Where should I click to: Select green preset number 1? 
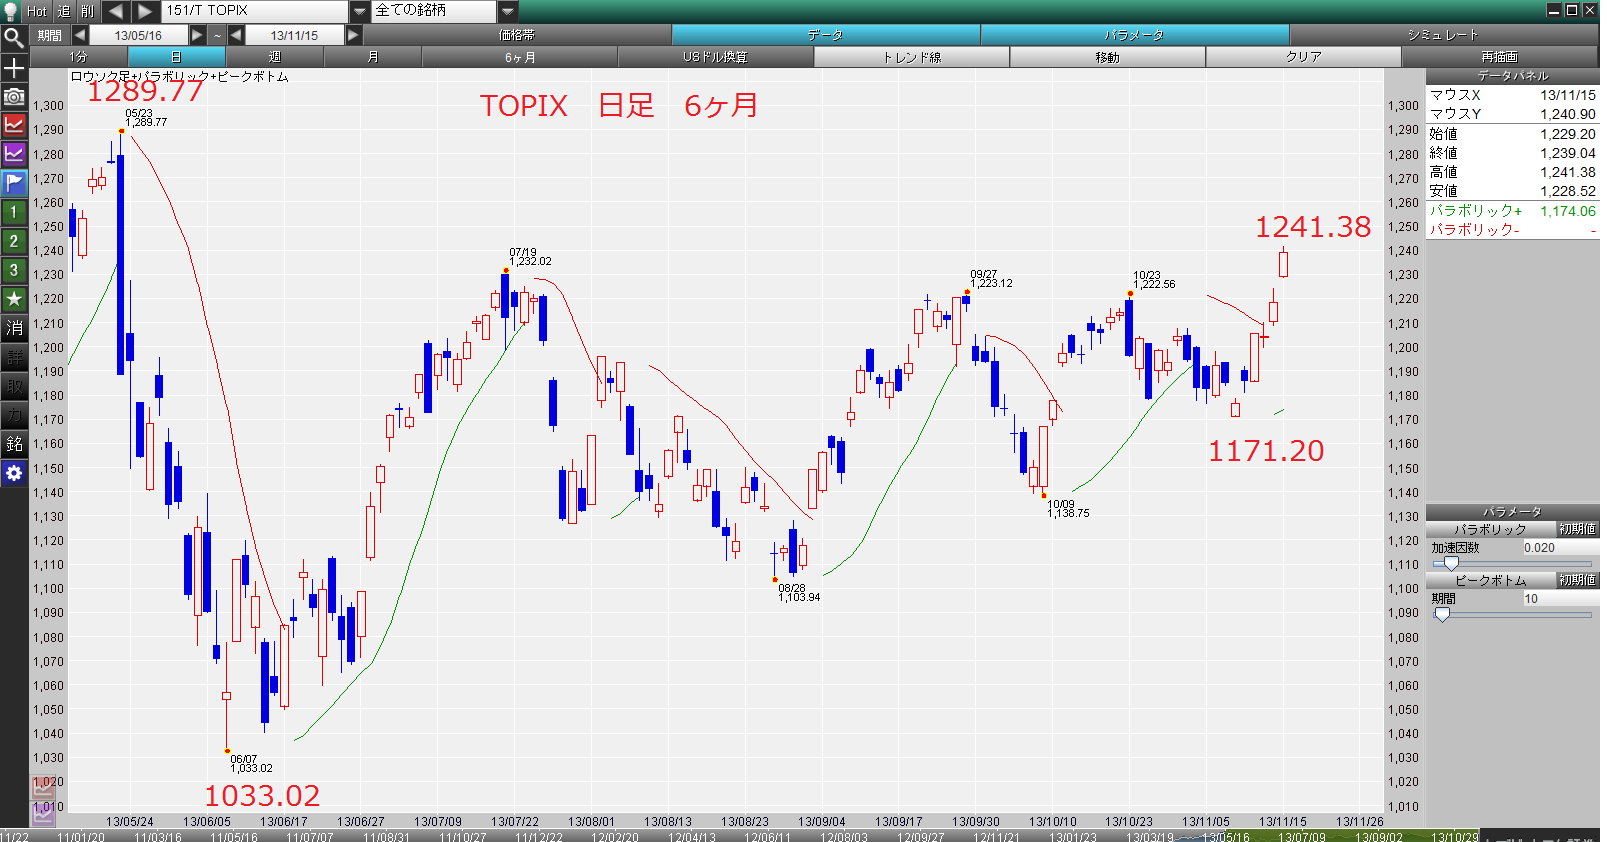pos(14,212)
